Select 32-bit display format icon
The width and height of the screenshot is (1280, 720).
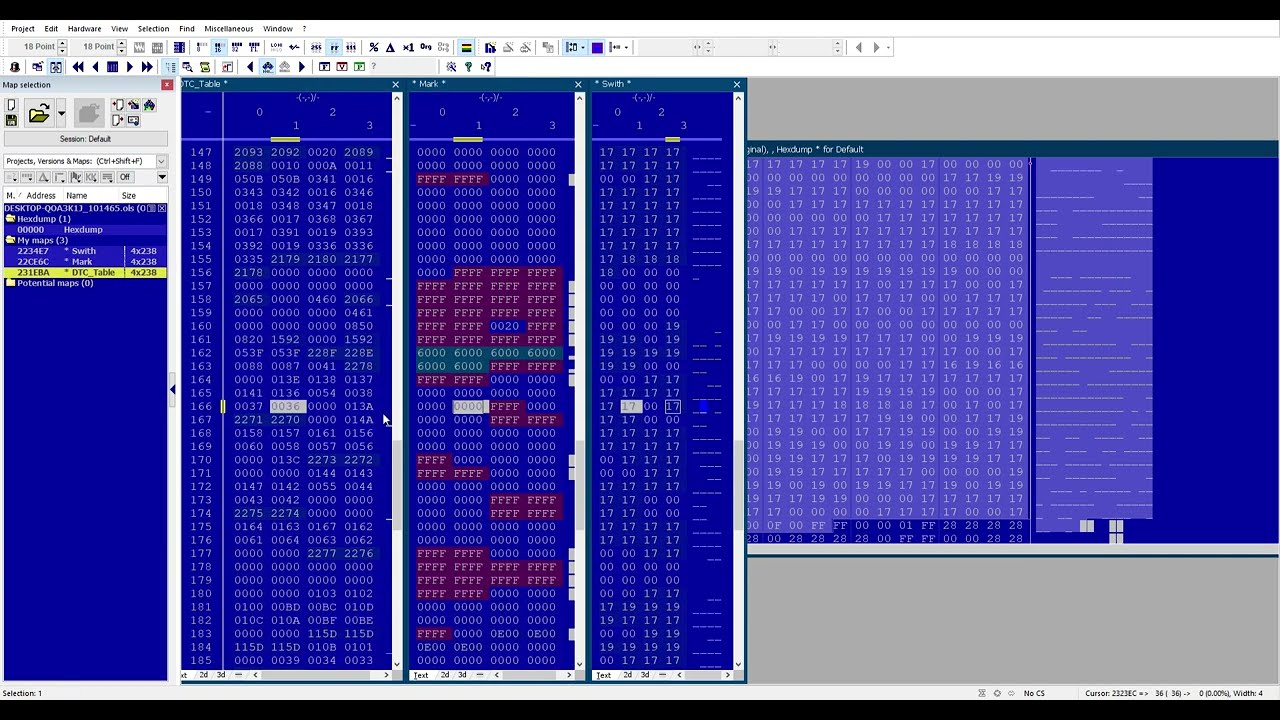(238, 47)
